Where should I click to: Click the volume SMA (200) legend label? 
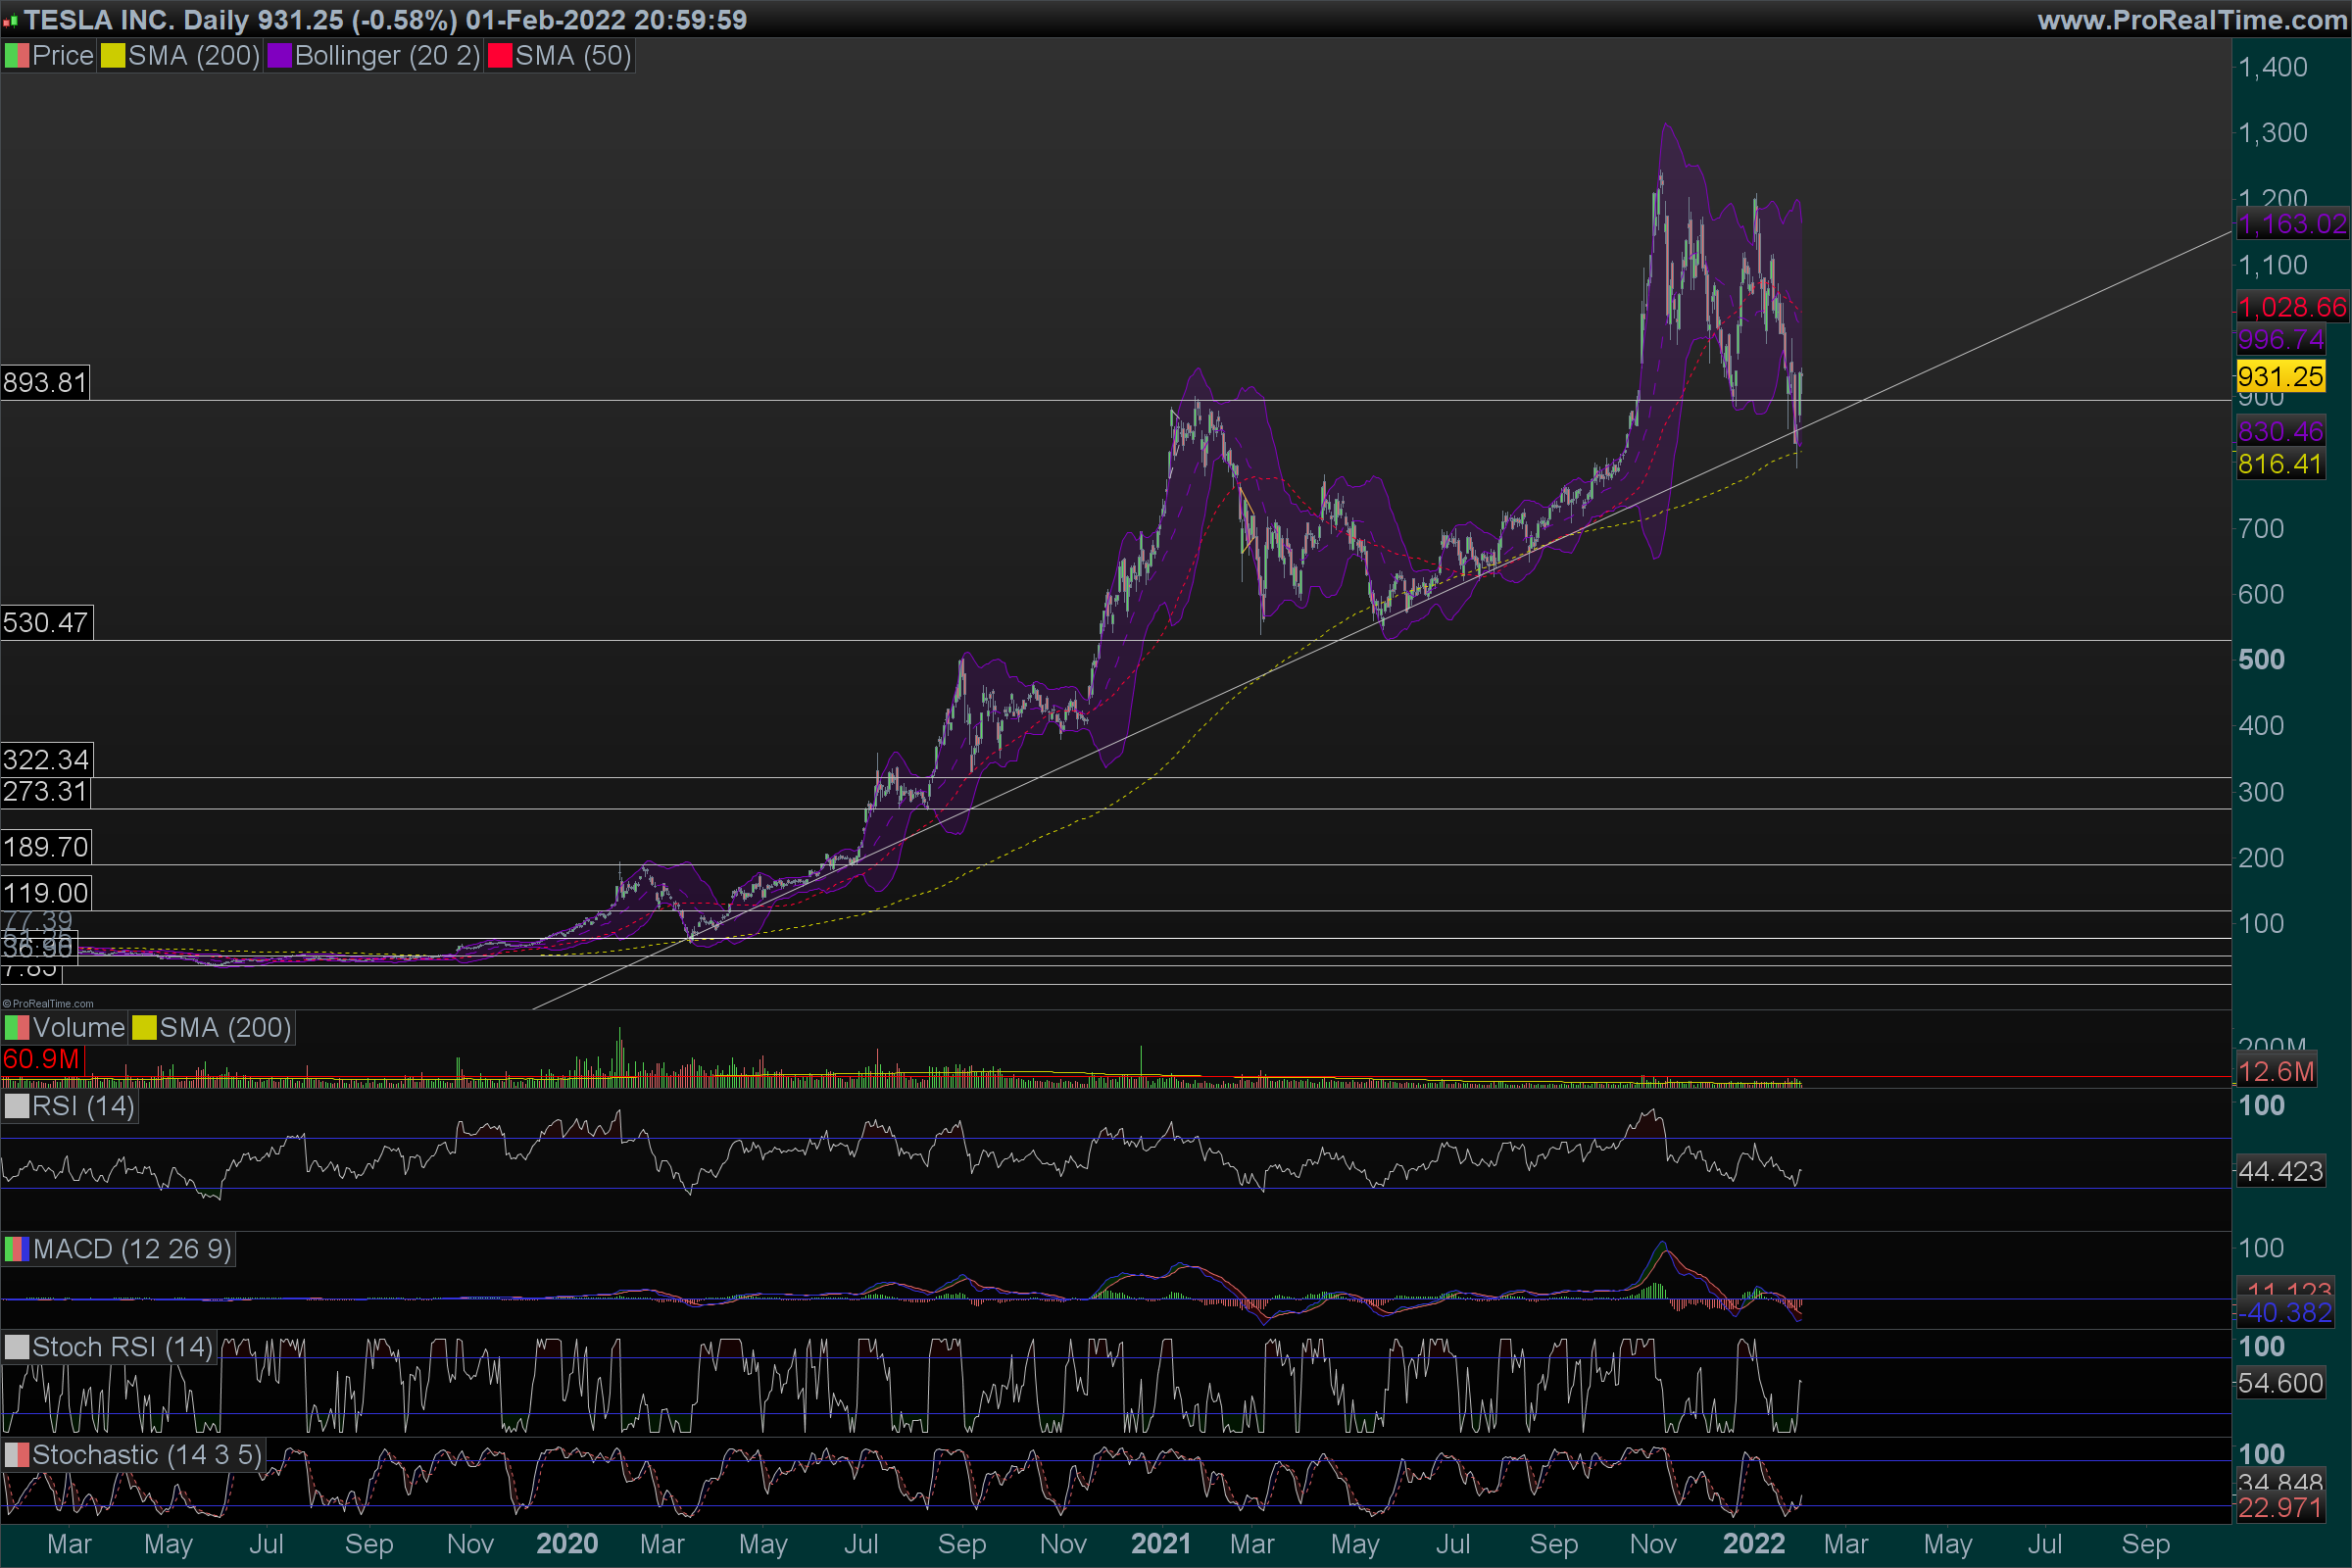click(x=224, y=1028)
